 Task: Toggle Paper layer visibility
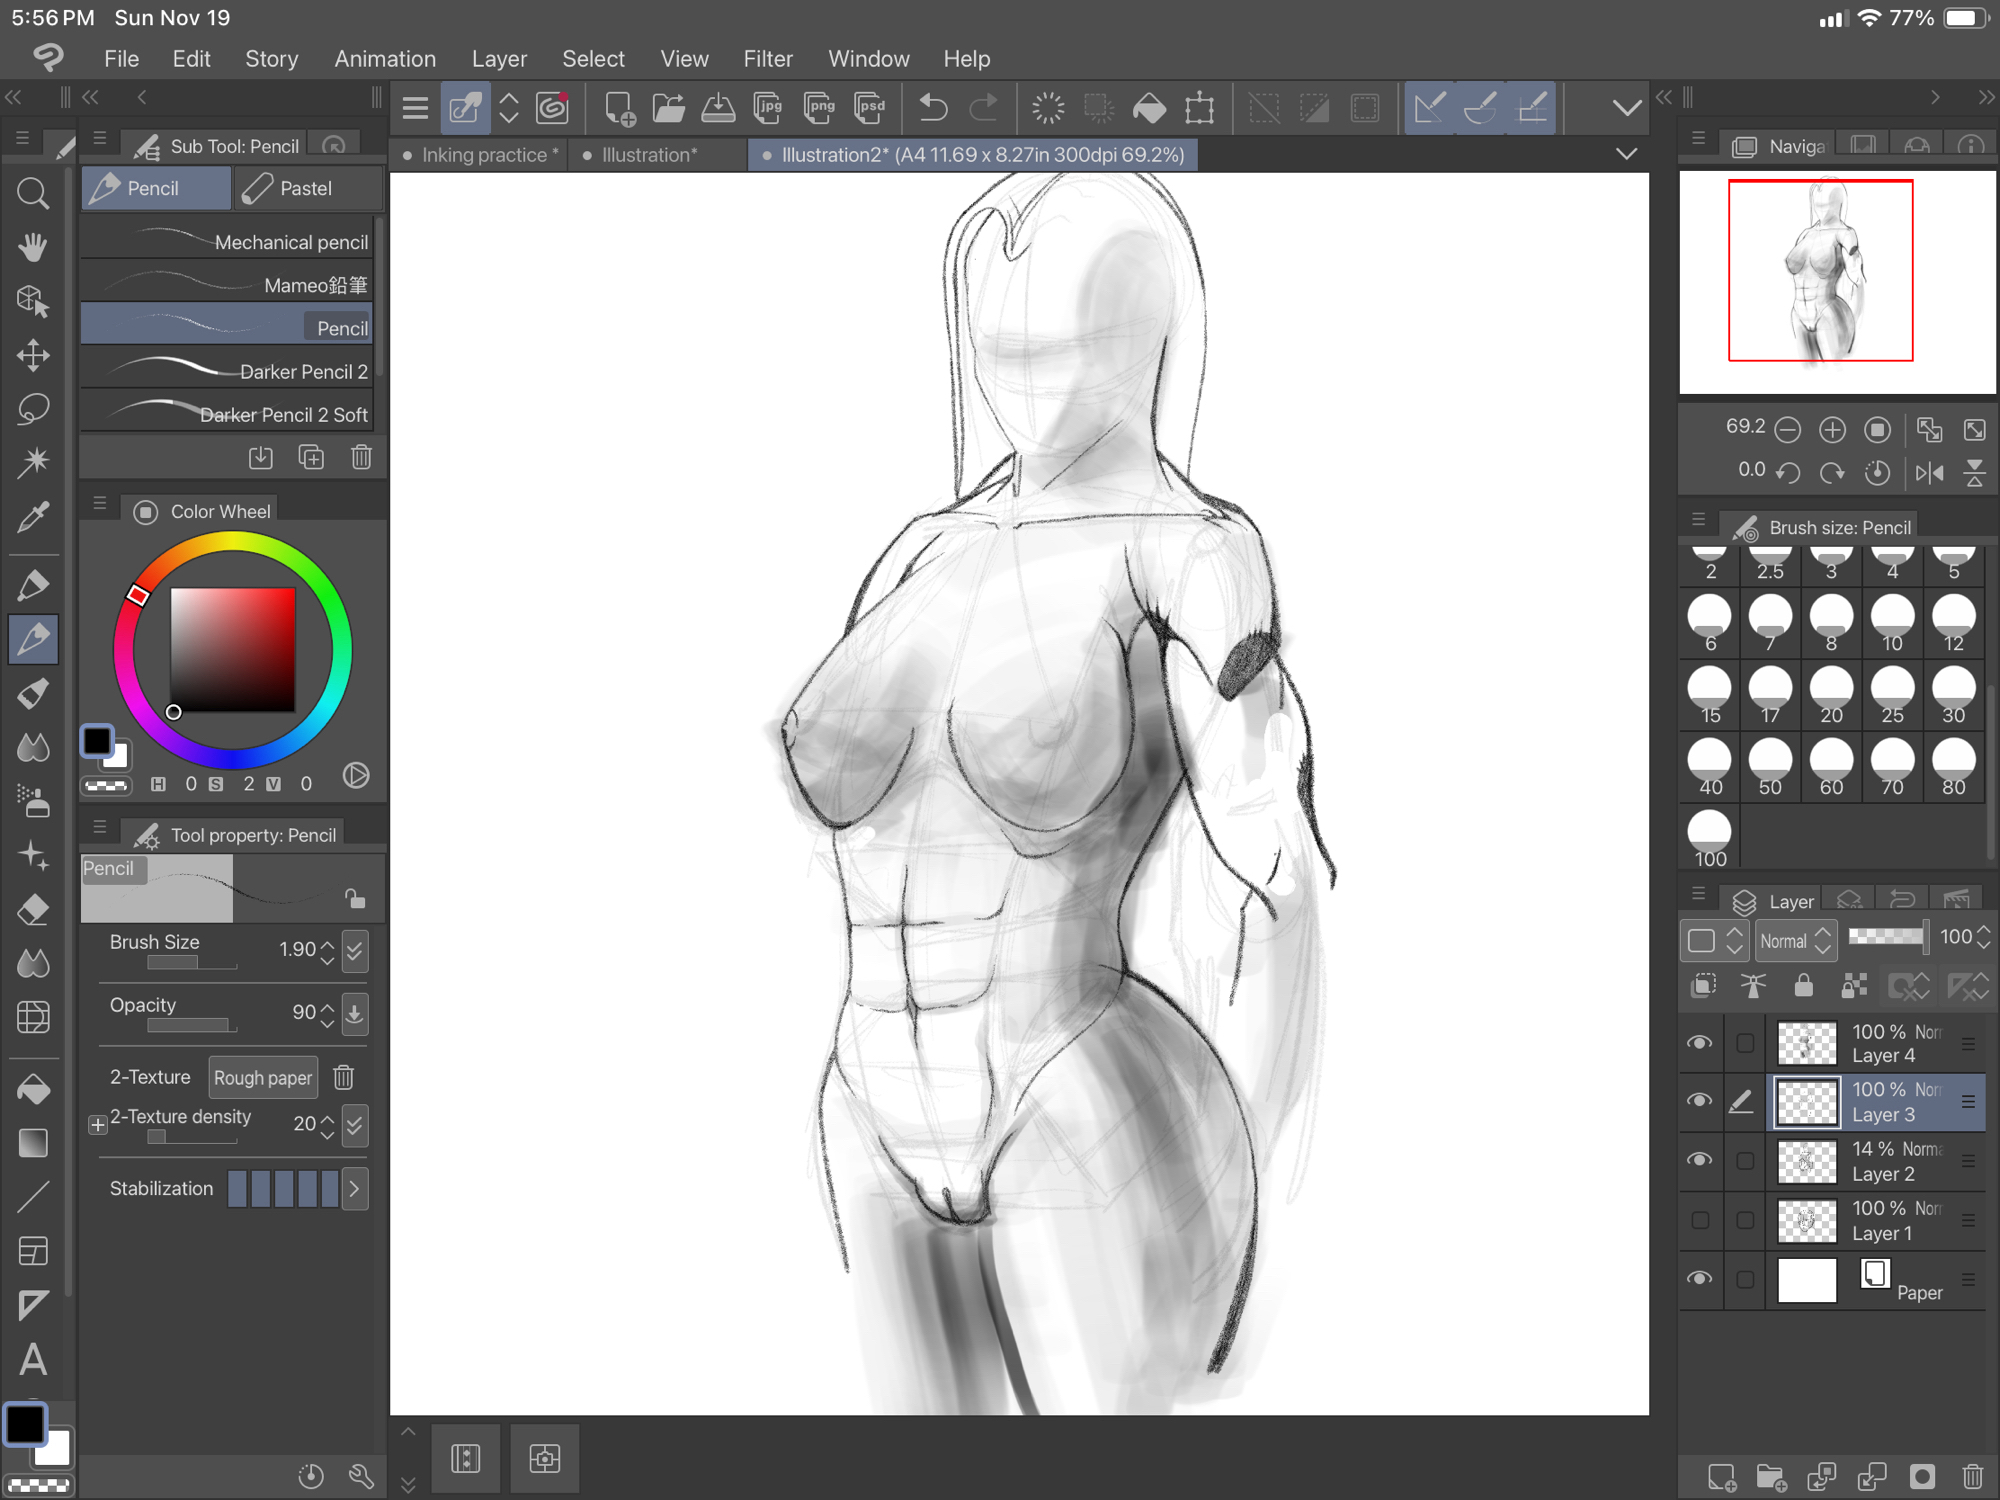1699,1279
